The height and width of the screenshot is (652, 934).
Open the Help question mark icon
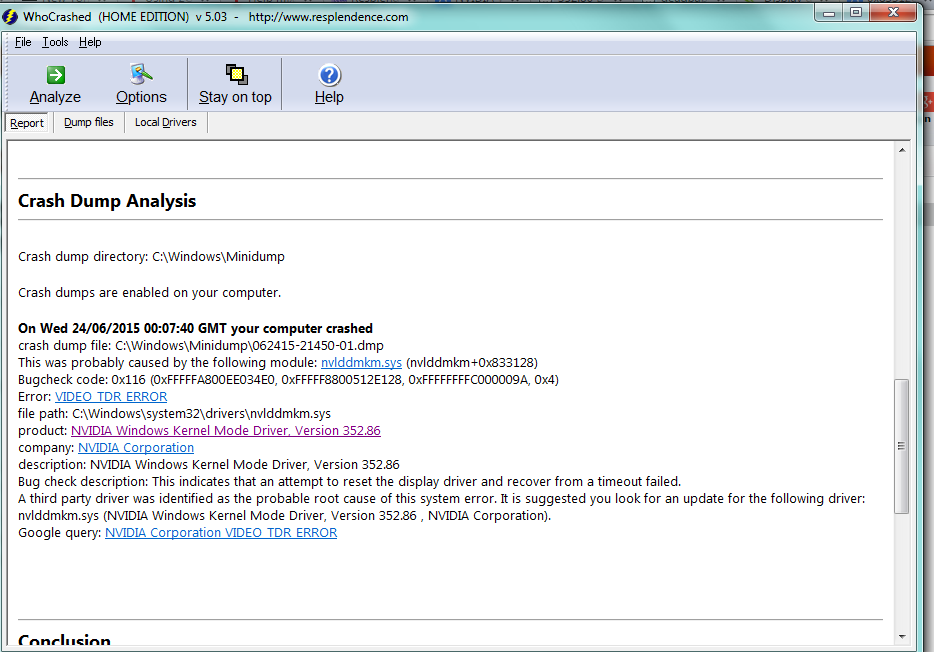pos(329,75)
